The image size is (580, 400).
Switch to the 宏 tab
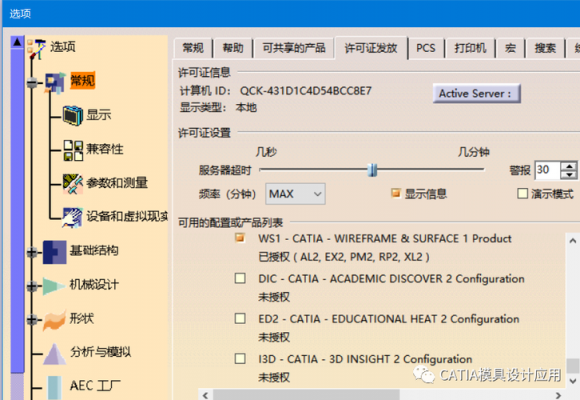point(510,48)
